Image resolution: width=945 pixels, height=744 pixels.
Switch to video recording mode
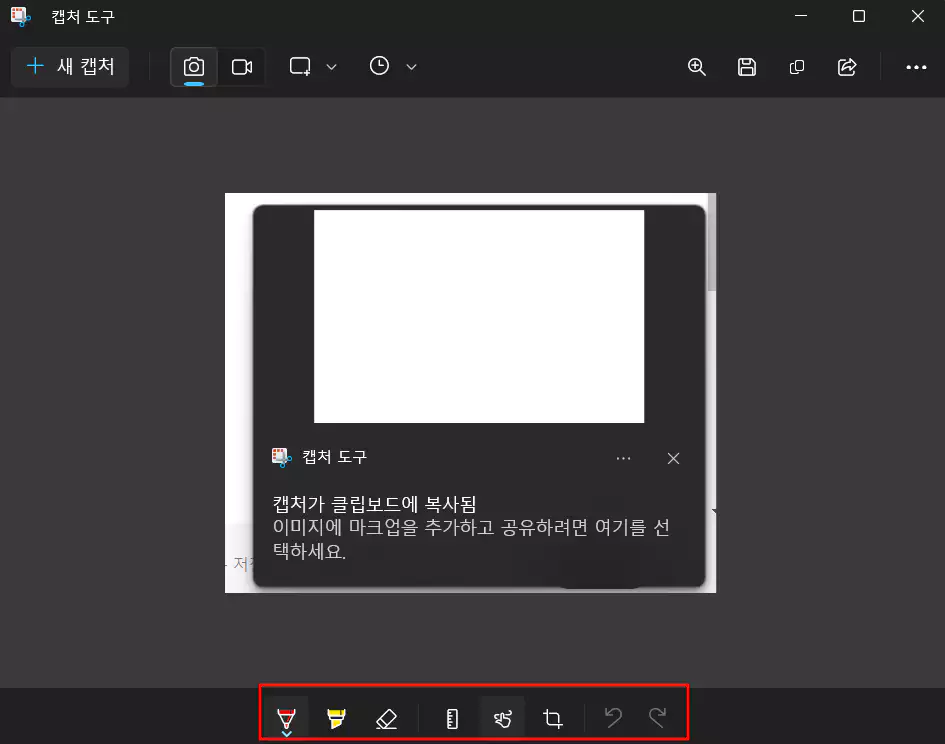[240, 66]
